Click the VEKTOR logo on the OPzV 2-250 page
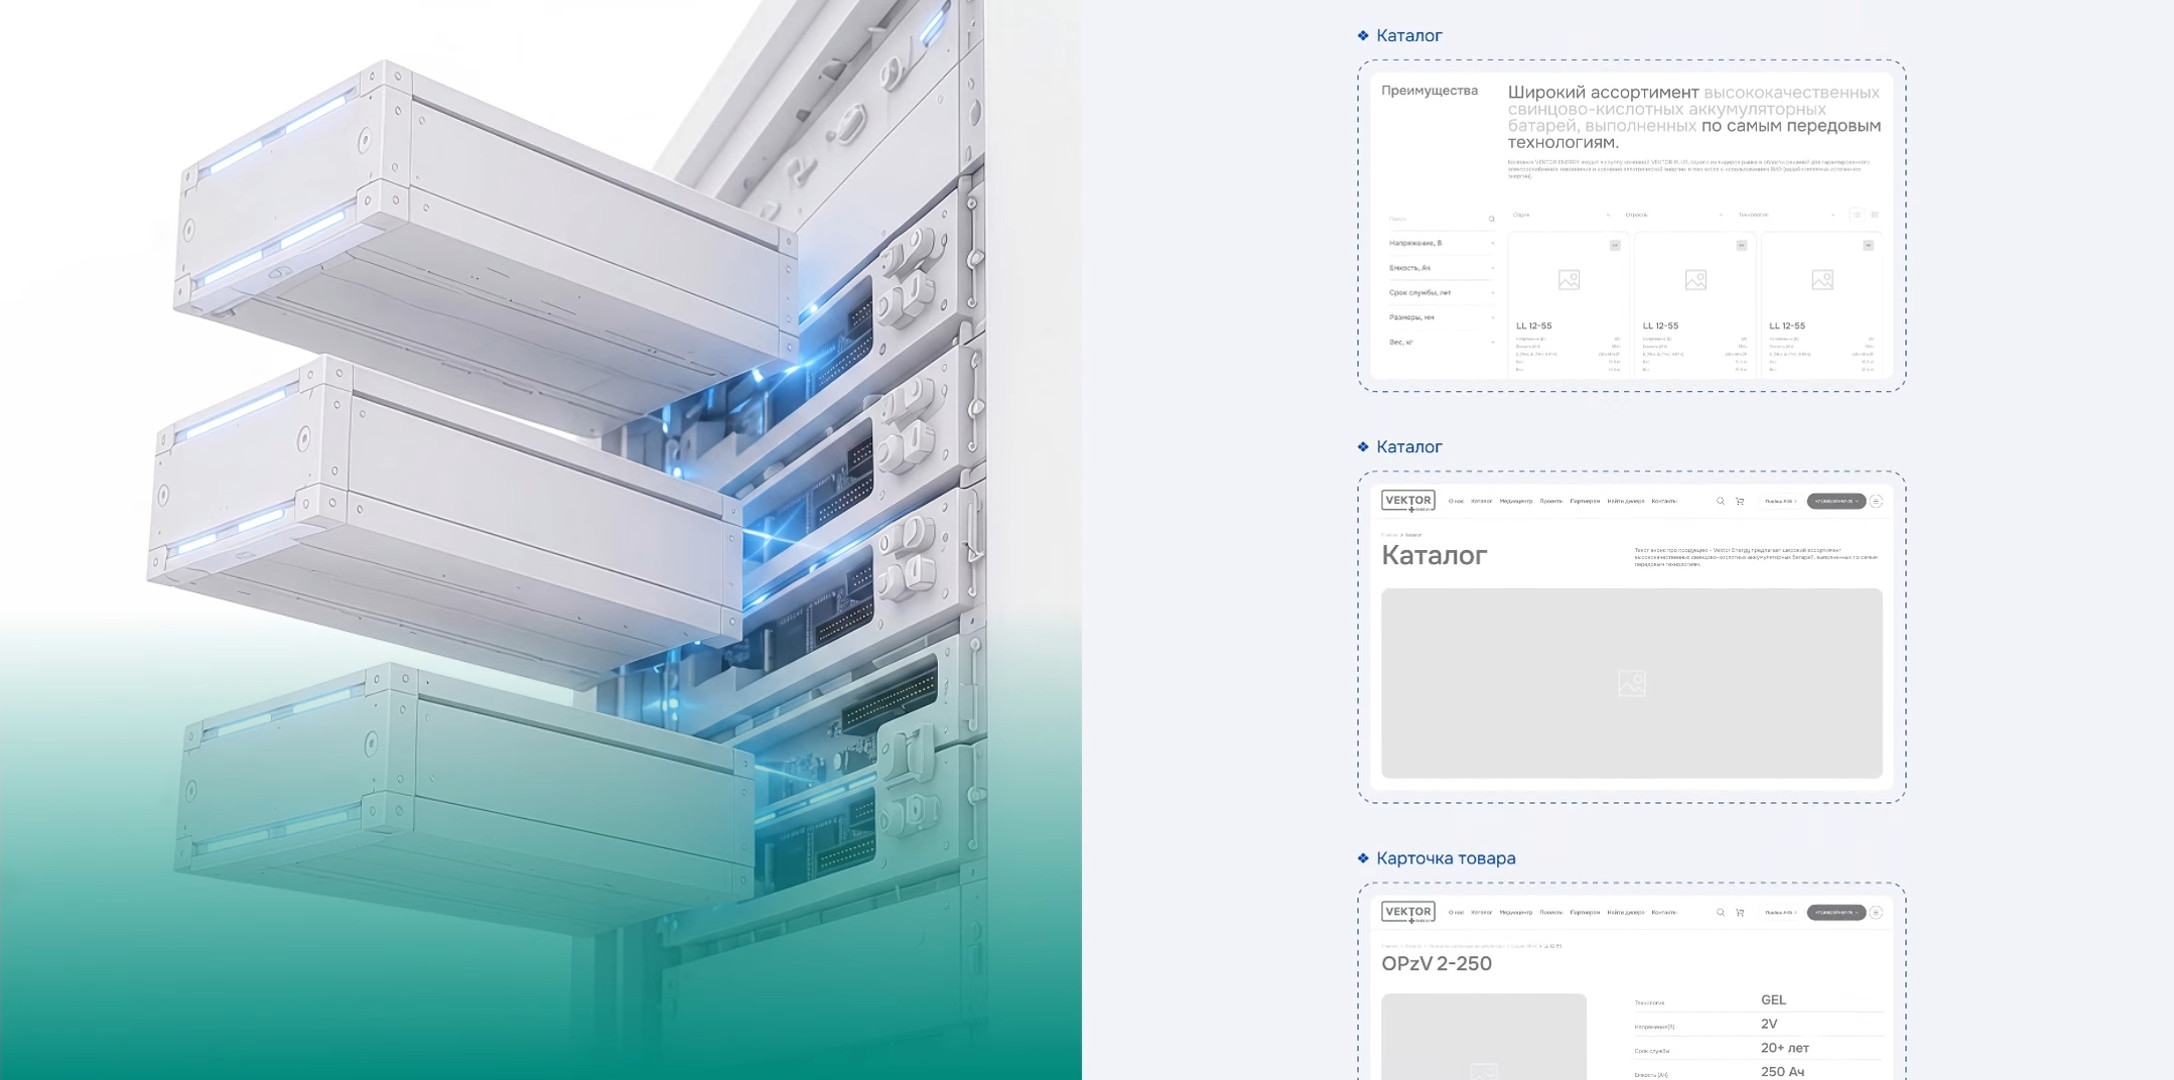The height and width of the screenshot is (1080, 2174). pos(1408,912)
